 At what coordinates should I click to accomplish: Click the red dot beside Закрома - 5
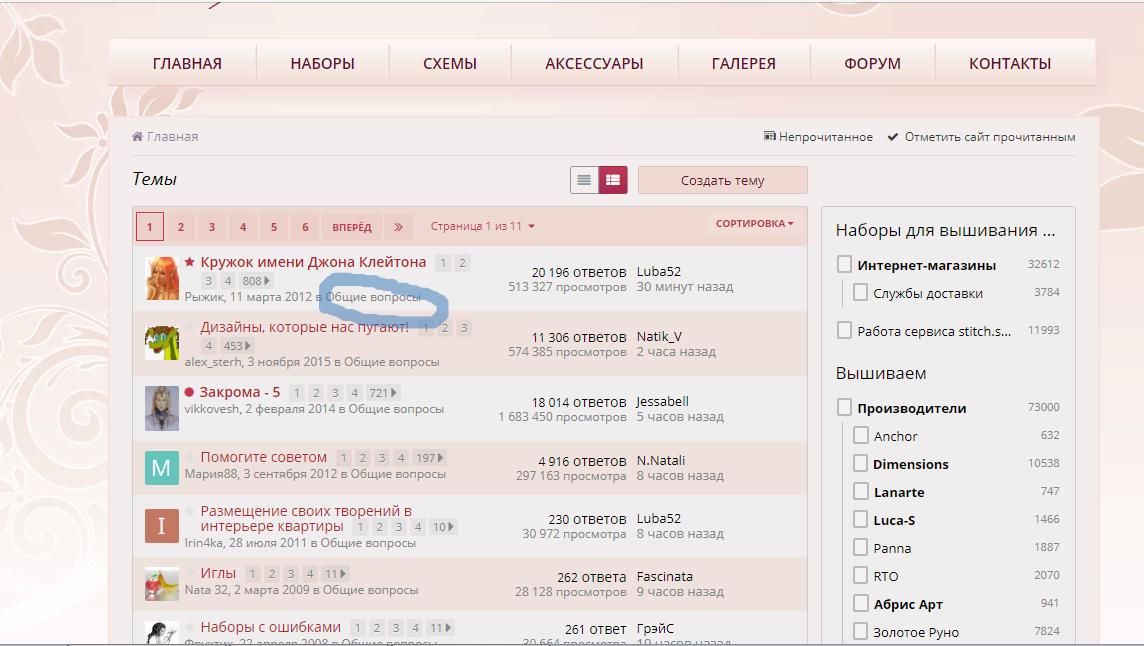click(x=189, y=393)
